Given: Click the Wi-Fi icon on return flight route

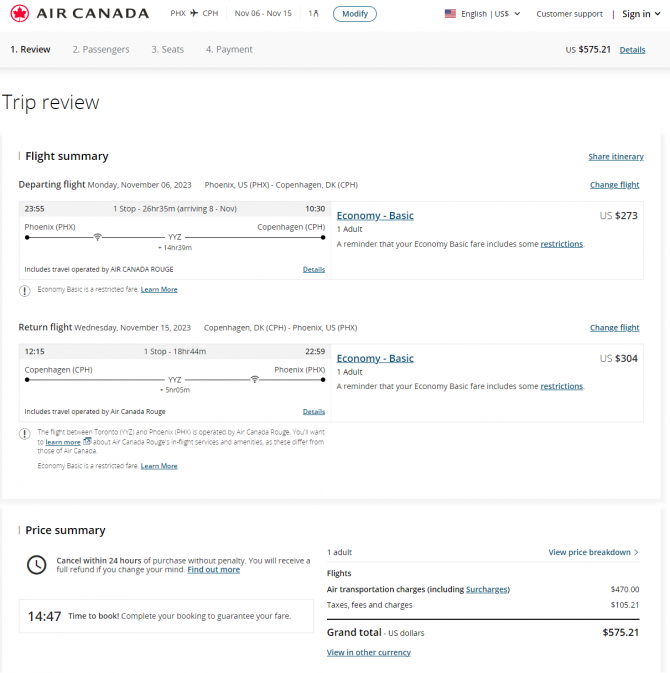Looking at the screenshot, I should [255, 379].
